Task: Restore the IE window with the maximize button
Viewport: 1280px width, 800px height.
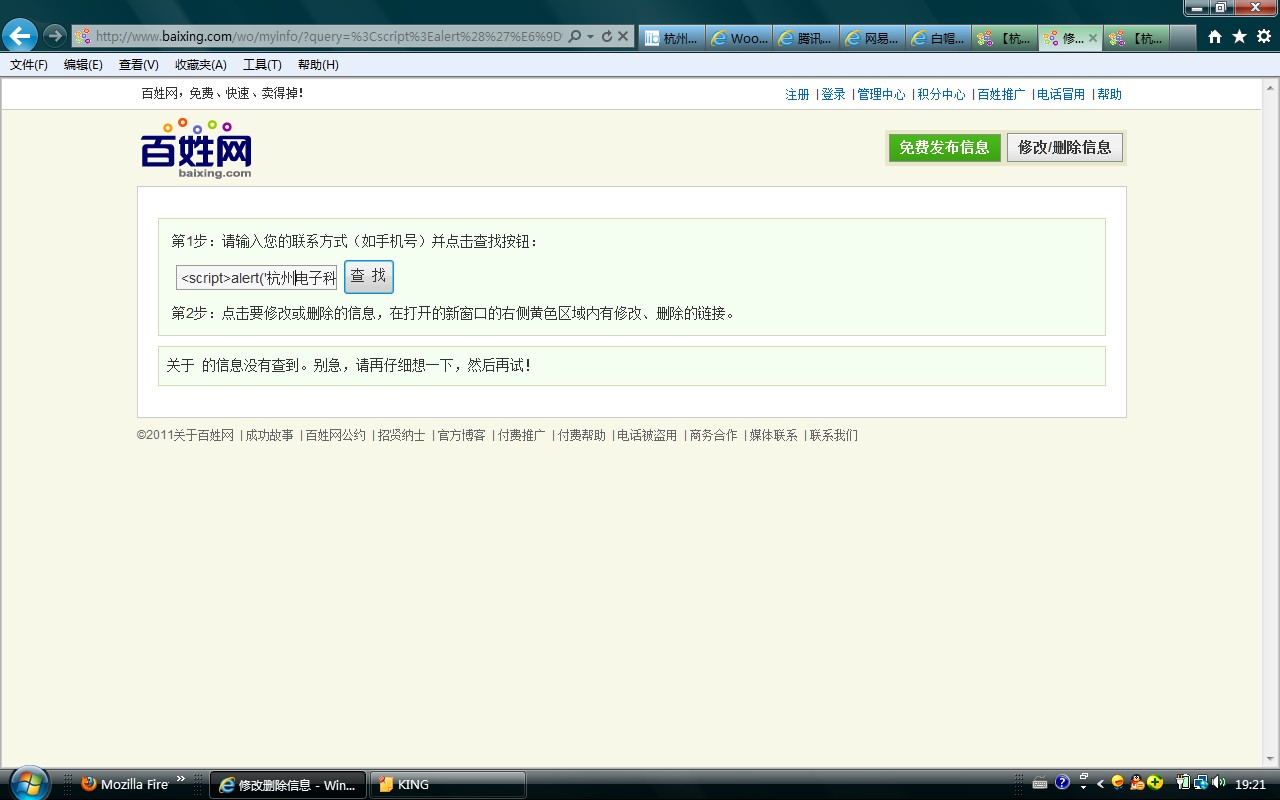Action: (x=1221, y=8)
